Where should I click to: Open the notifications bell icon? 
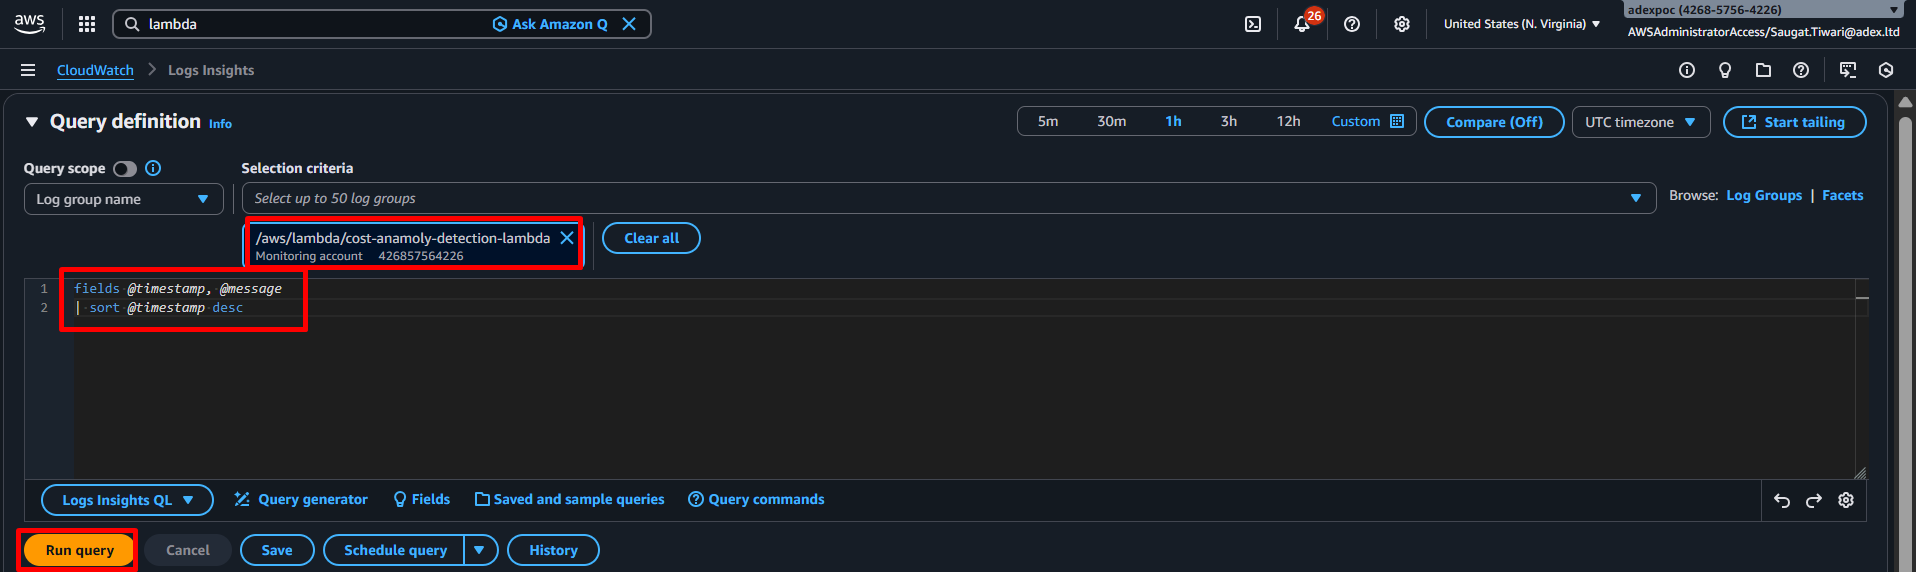pos(1302,24)
